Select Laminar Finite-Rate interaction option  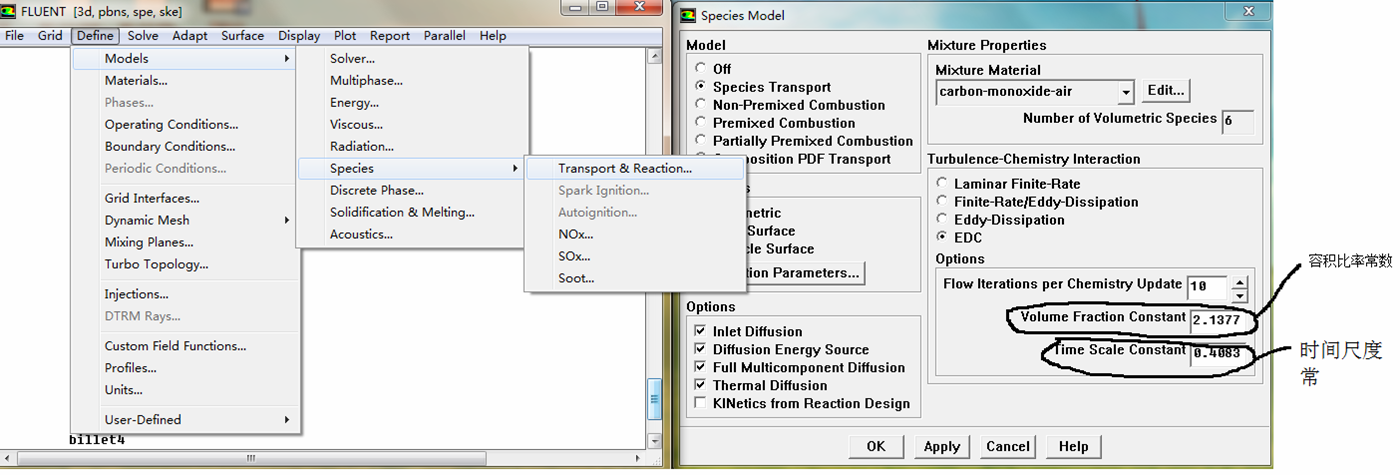tap(942, 184)
